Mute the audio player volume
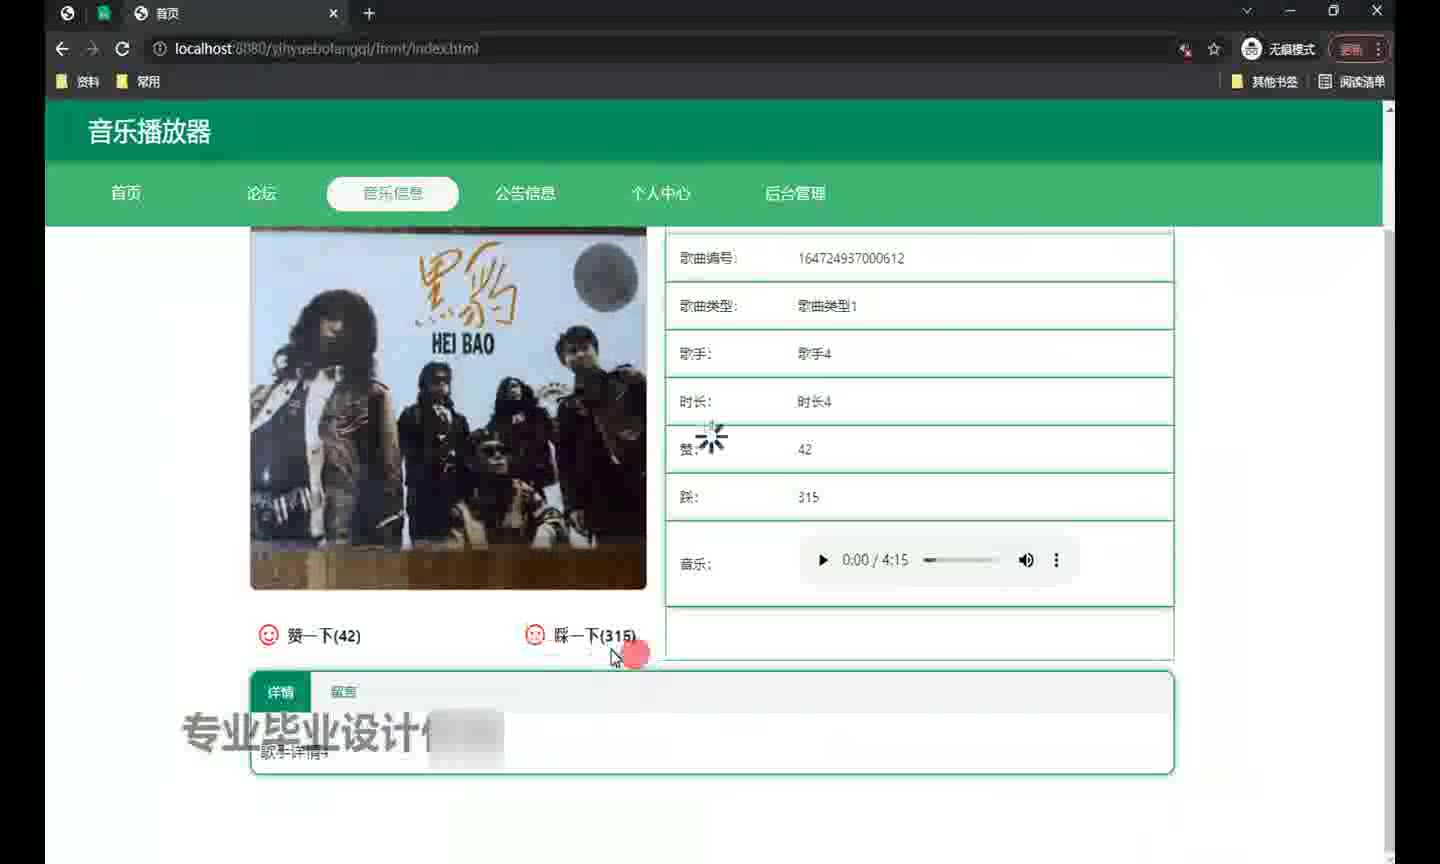 coord(1026,560)
